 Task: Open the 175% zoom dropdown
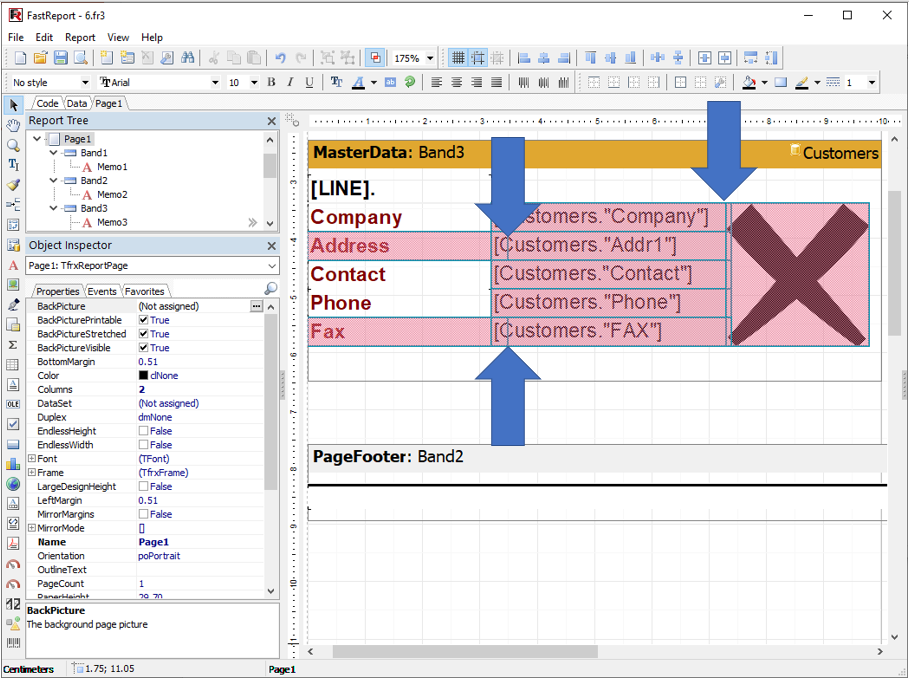(430, 59)
